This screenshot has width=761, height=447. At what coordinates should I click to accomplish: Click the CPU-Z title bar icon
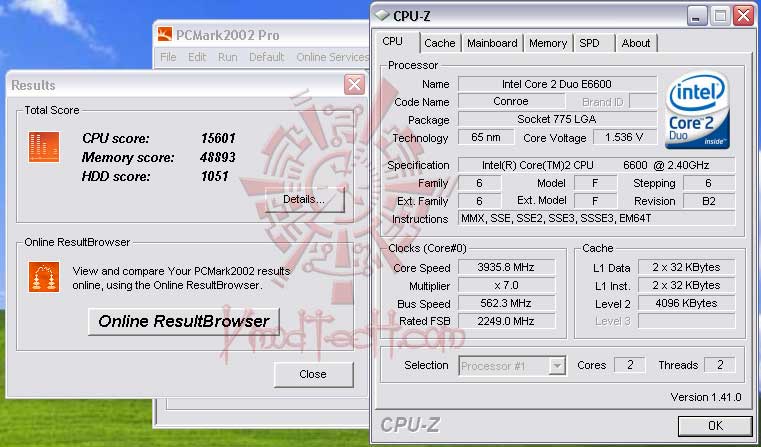click(x=382, y=16)
